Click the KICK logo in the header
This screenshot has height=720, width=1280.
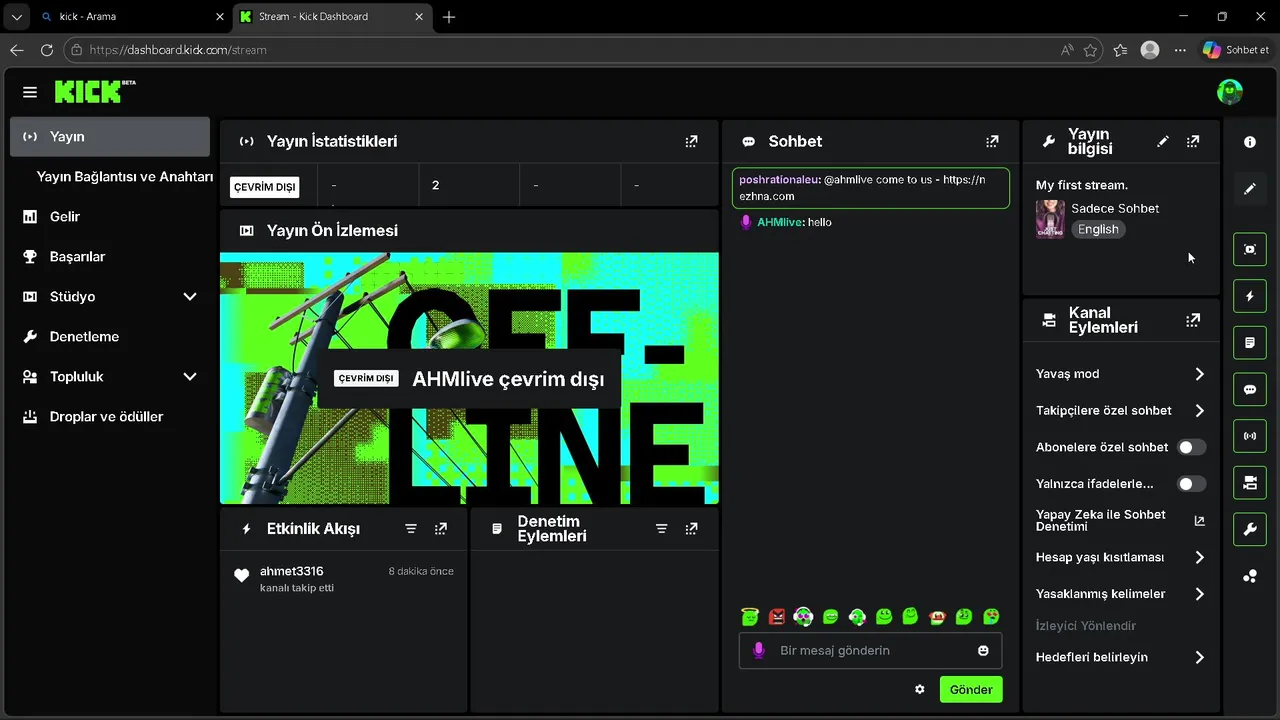[95, 91]
